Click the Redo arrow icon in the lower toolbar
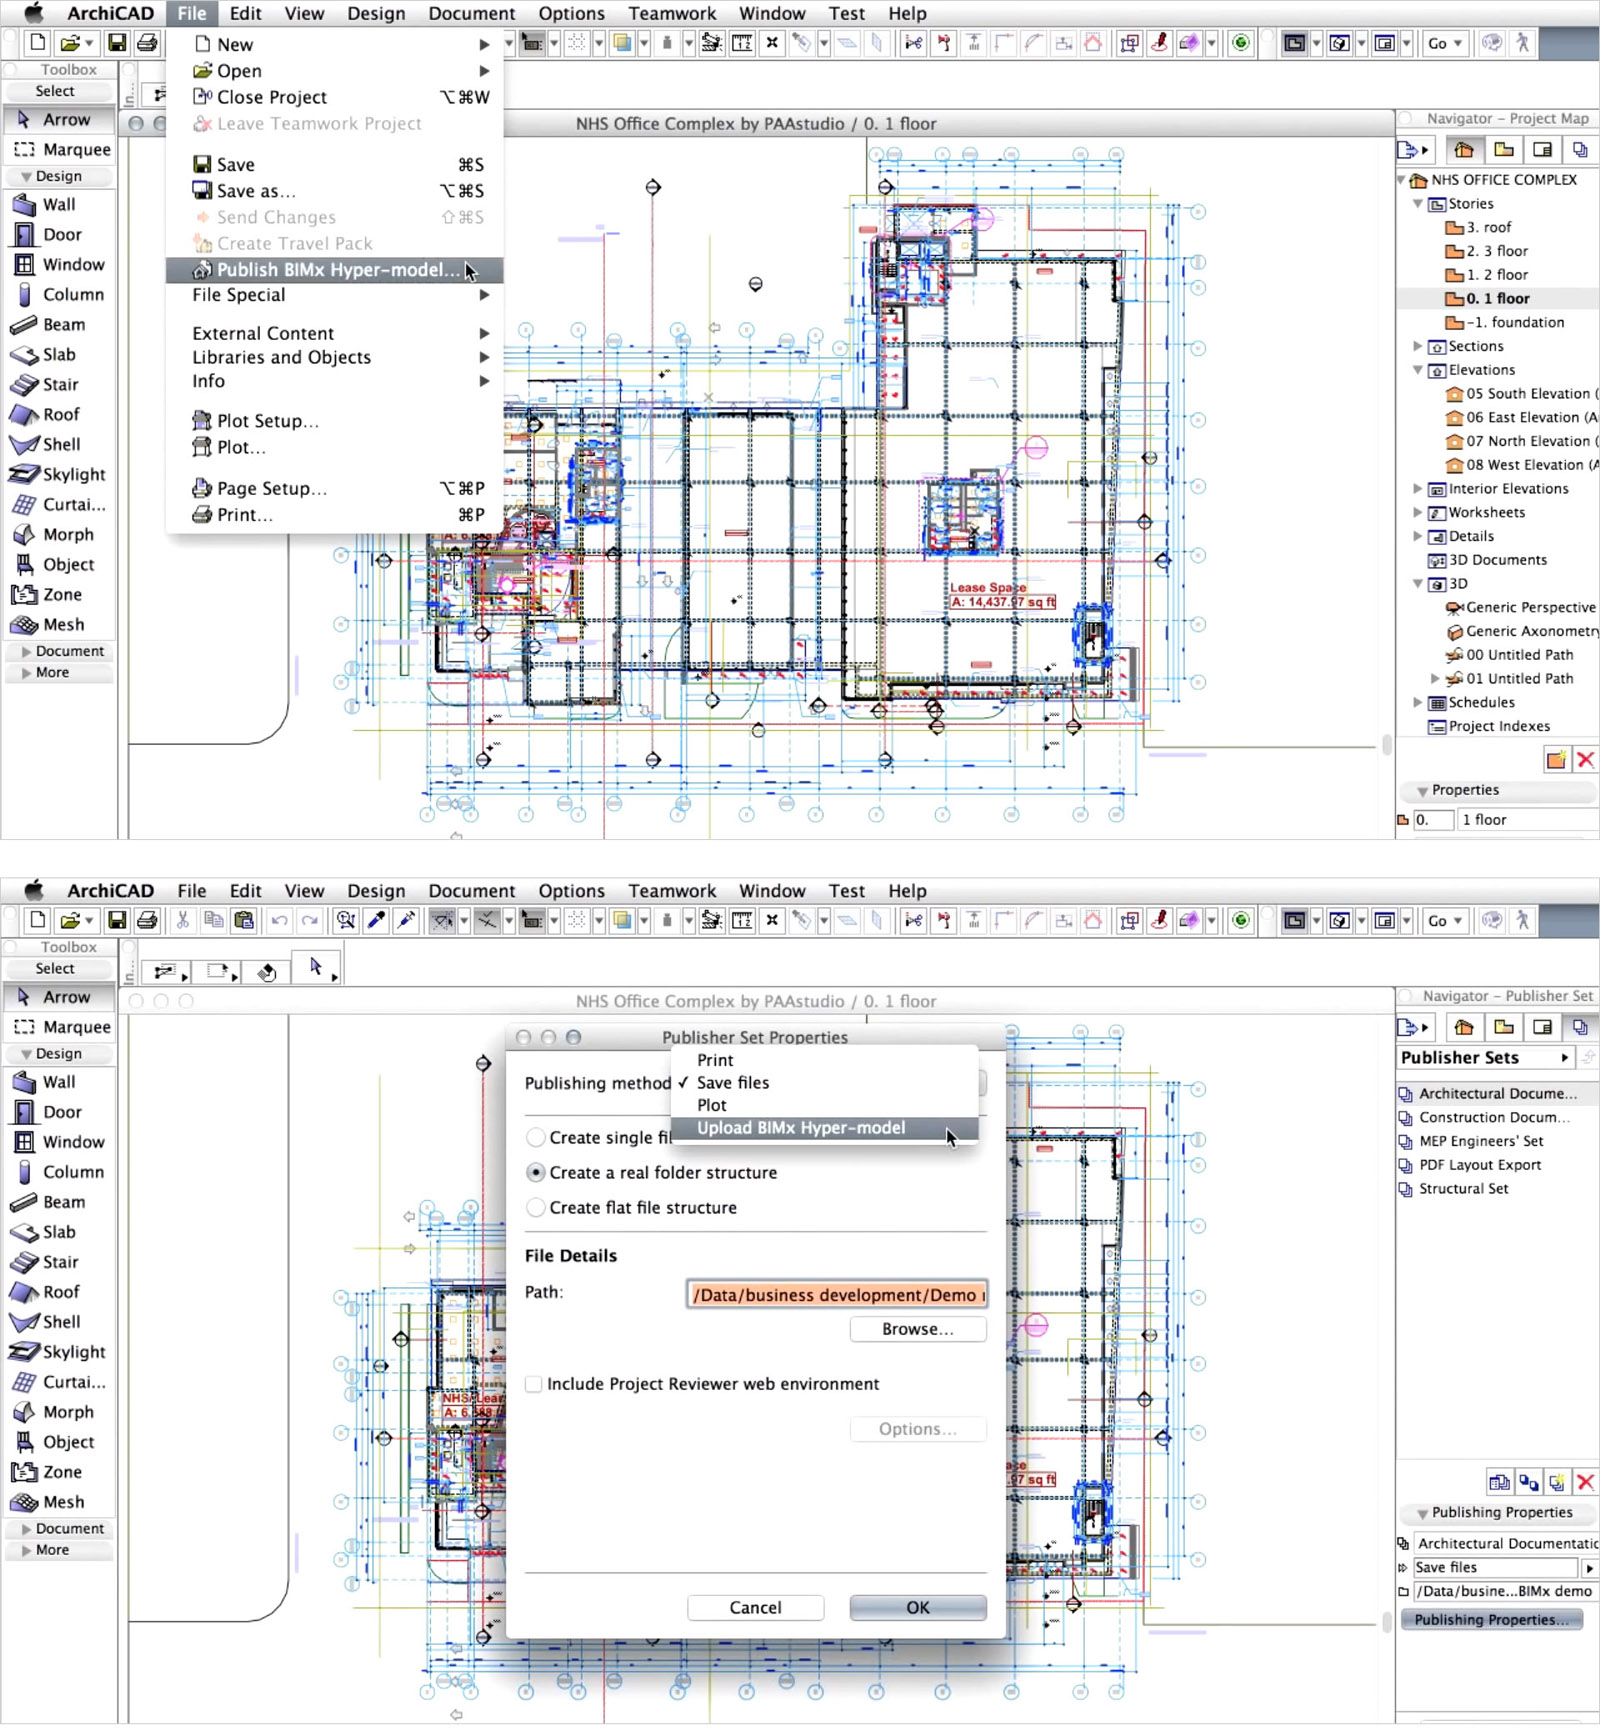1600x1730 pixels. pos(310,920)
